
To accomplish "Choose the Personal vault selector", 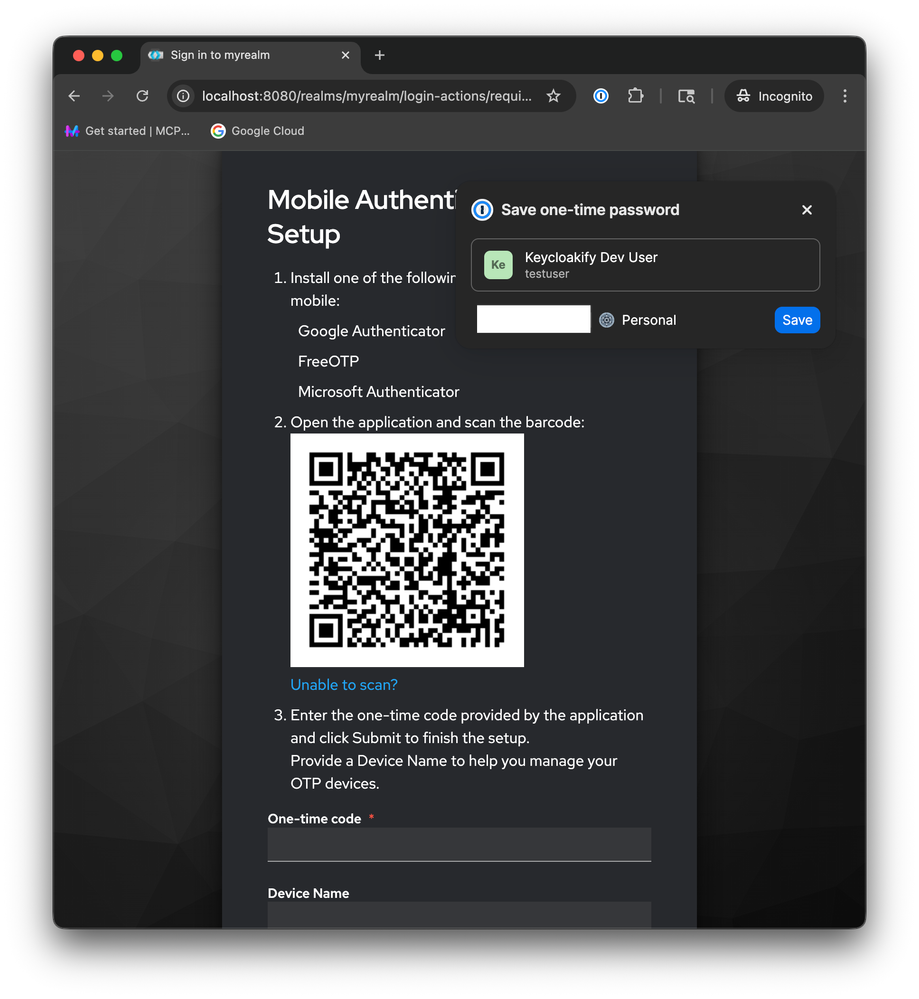I will [638, 320].
